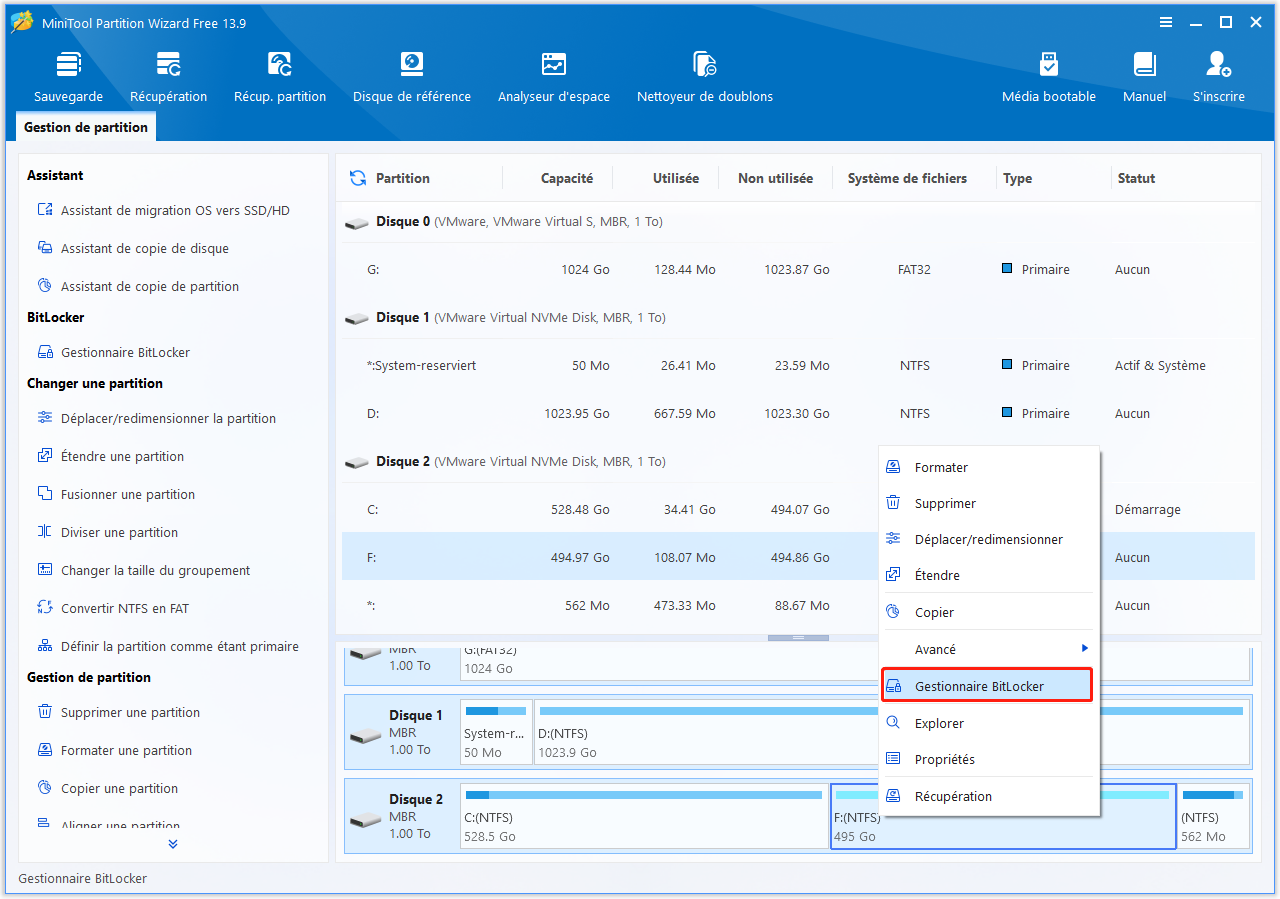Select Récupération in context menu

pos(988,796)
